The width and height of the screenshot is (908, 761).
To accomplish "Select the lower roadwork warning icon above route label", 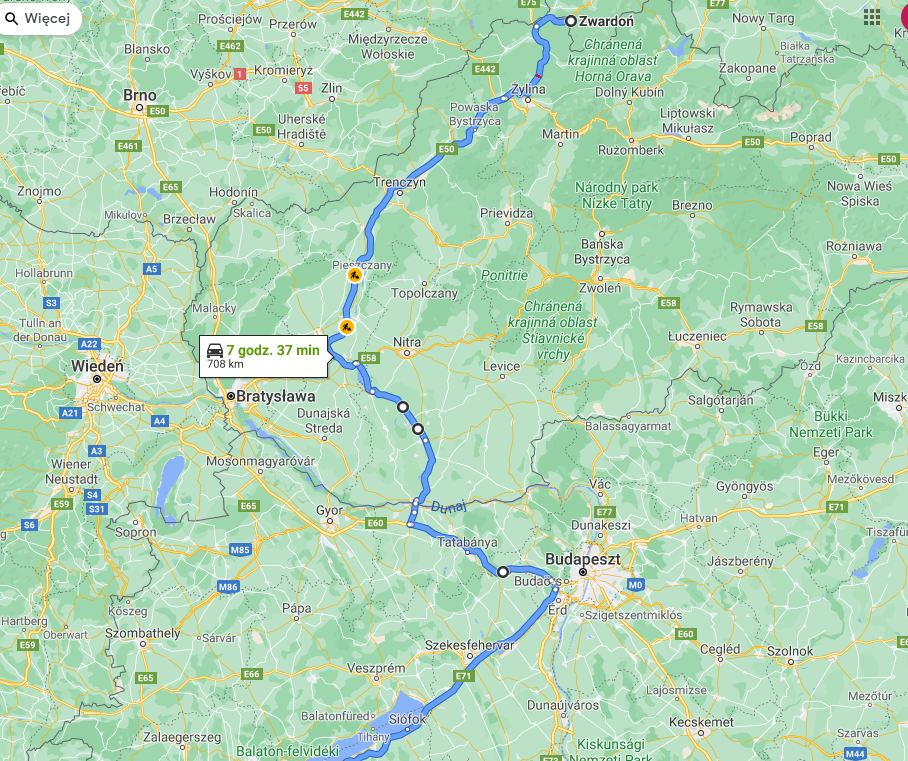I will coord(346,327).
